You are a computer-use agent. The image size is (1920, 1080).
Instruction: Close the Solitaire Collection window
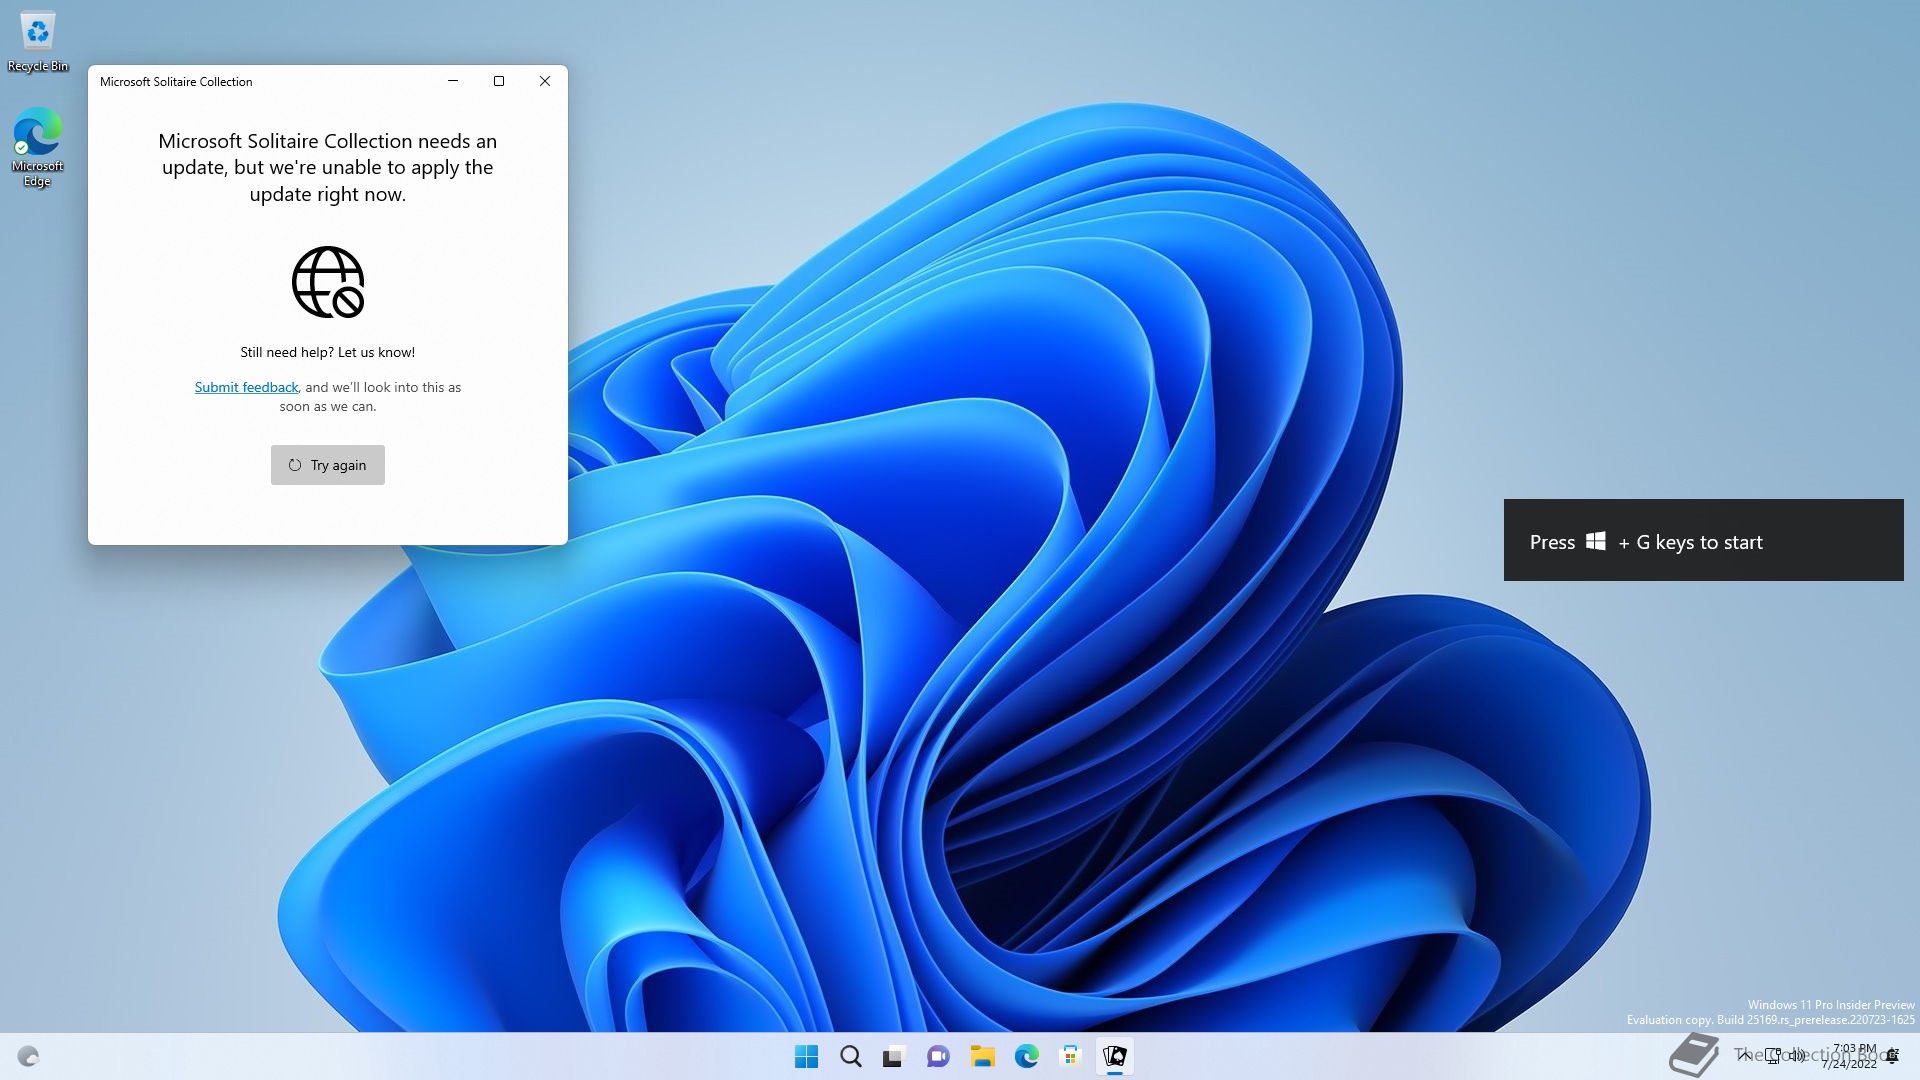point(545,81)
